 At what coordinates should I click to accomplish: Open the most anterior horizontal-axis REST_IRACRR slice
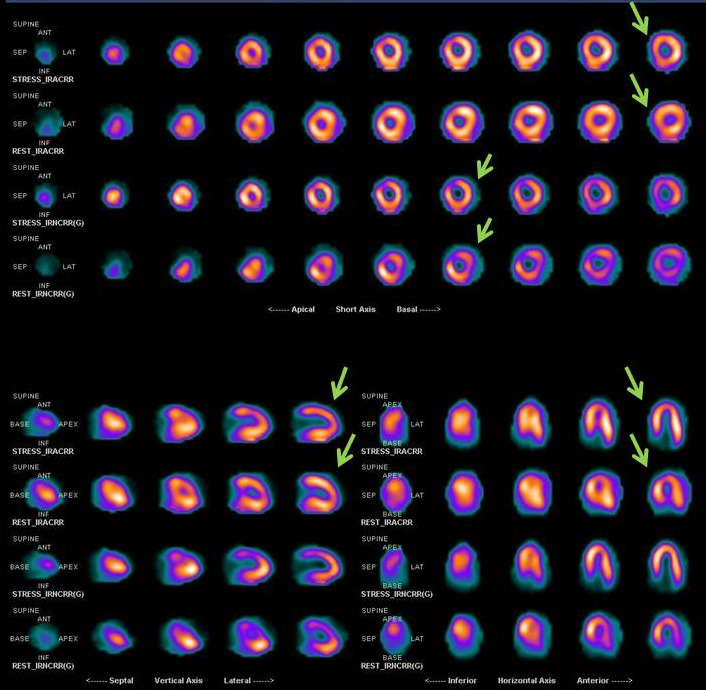click(669, 492)
